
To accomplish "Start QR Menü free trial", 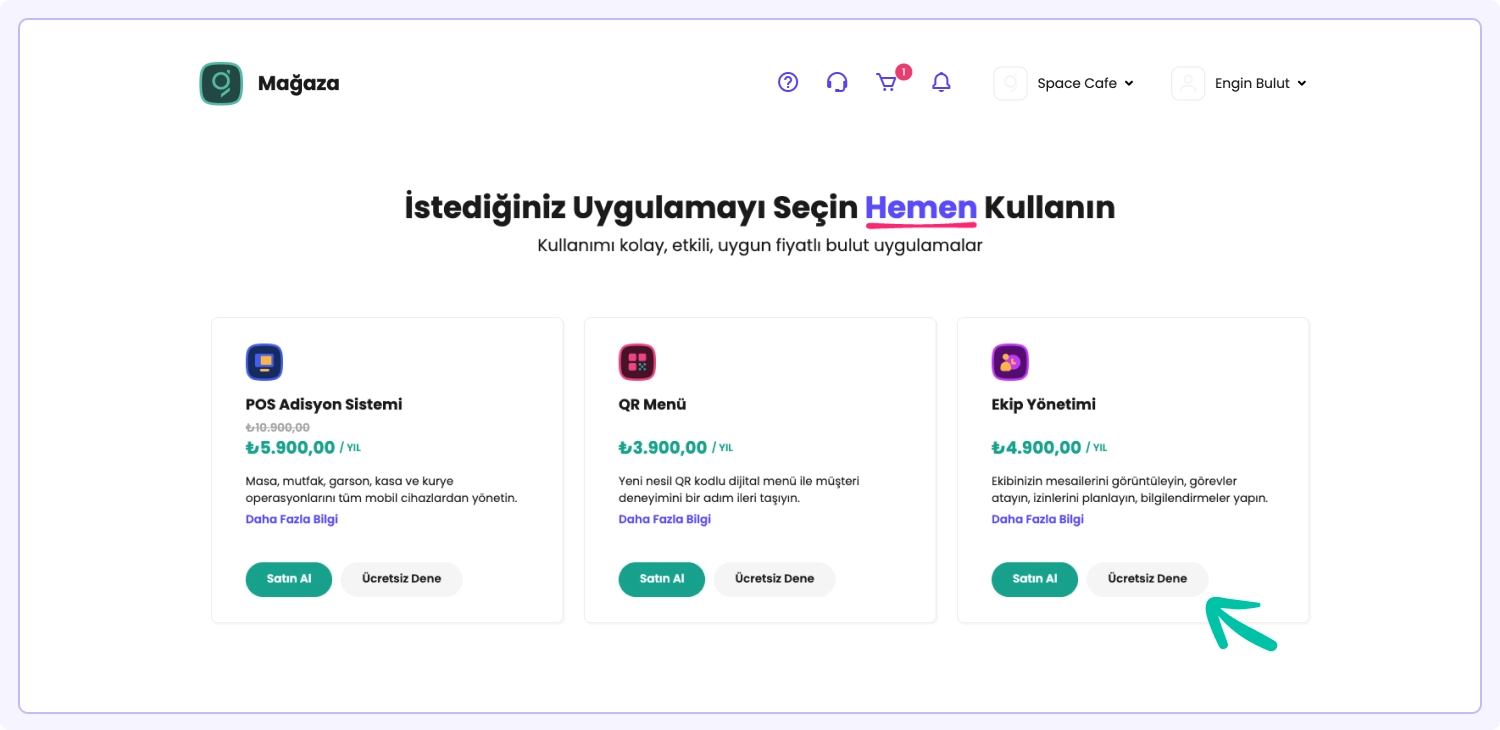I will click(x=774, y=579).
